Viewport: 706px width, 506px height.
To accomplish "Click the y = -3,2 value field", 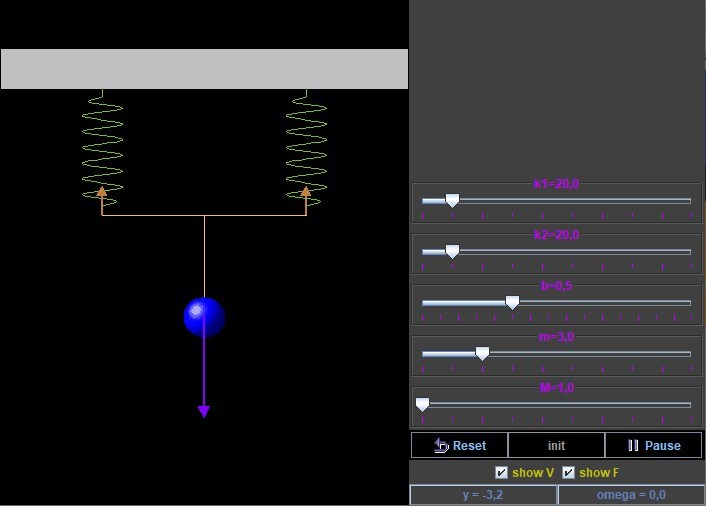I will [x=482, y=495].
